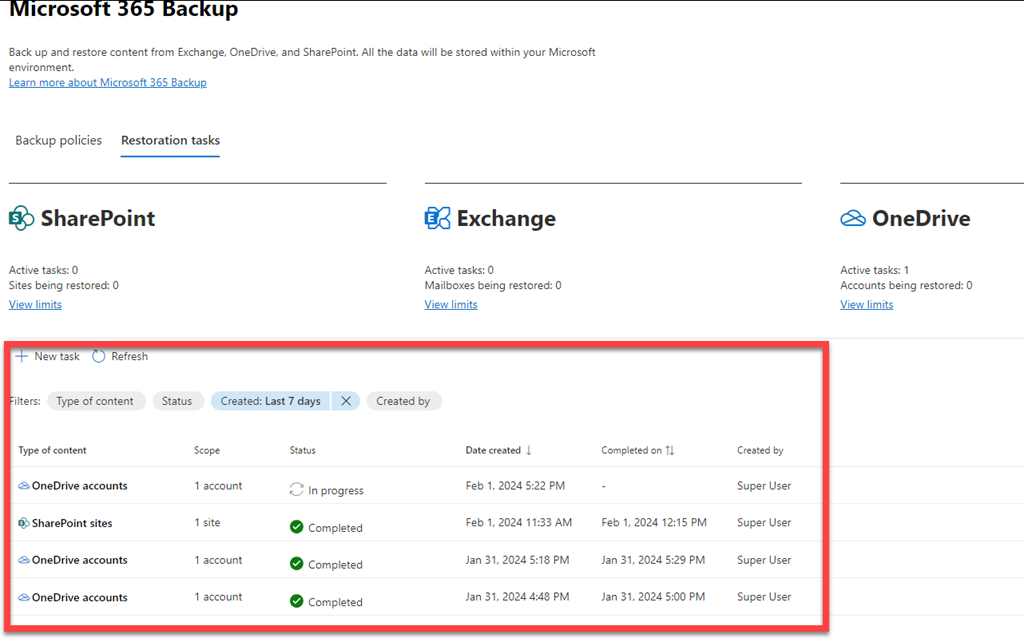Open the Type of content filter

(95, 401)
